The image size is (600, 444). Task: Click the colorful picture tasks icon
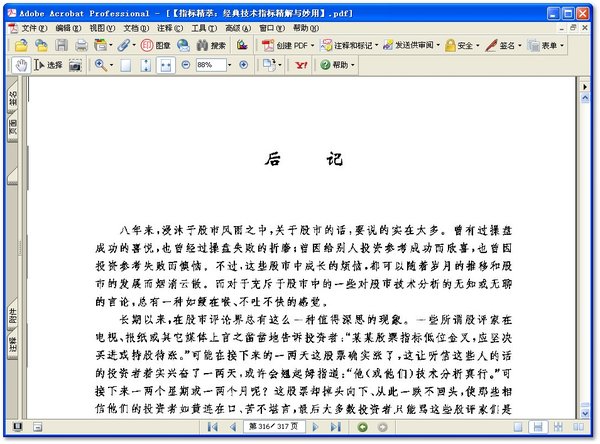pyautogui.click(x=242, y=46)
